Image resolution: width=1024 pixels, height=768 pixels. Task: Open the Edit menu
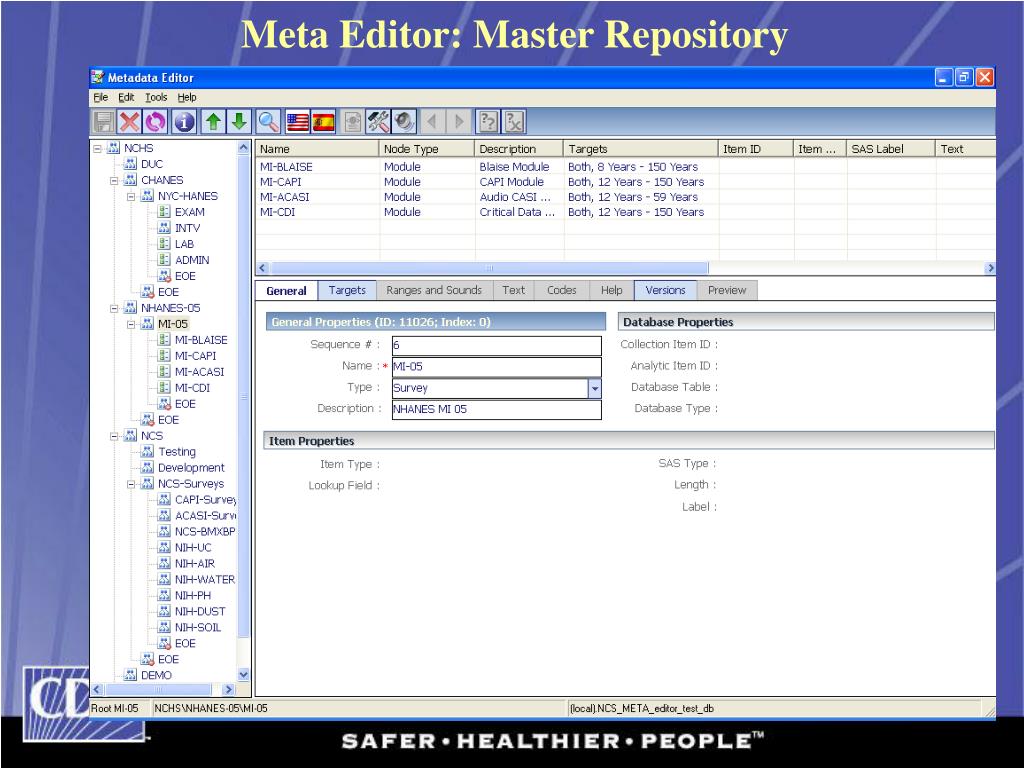[x=126, y=97]
